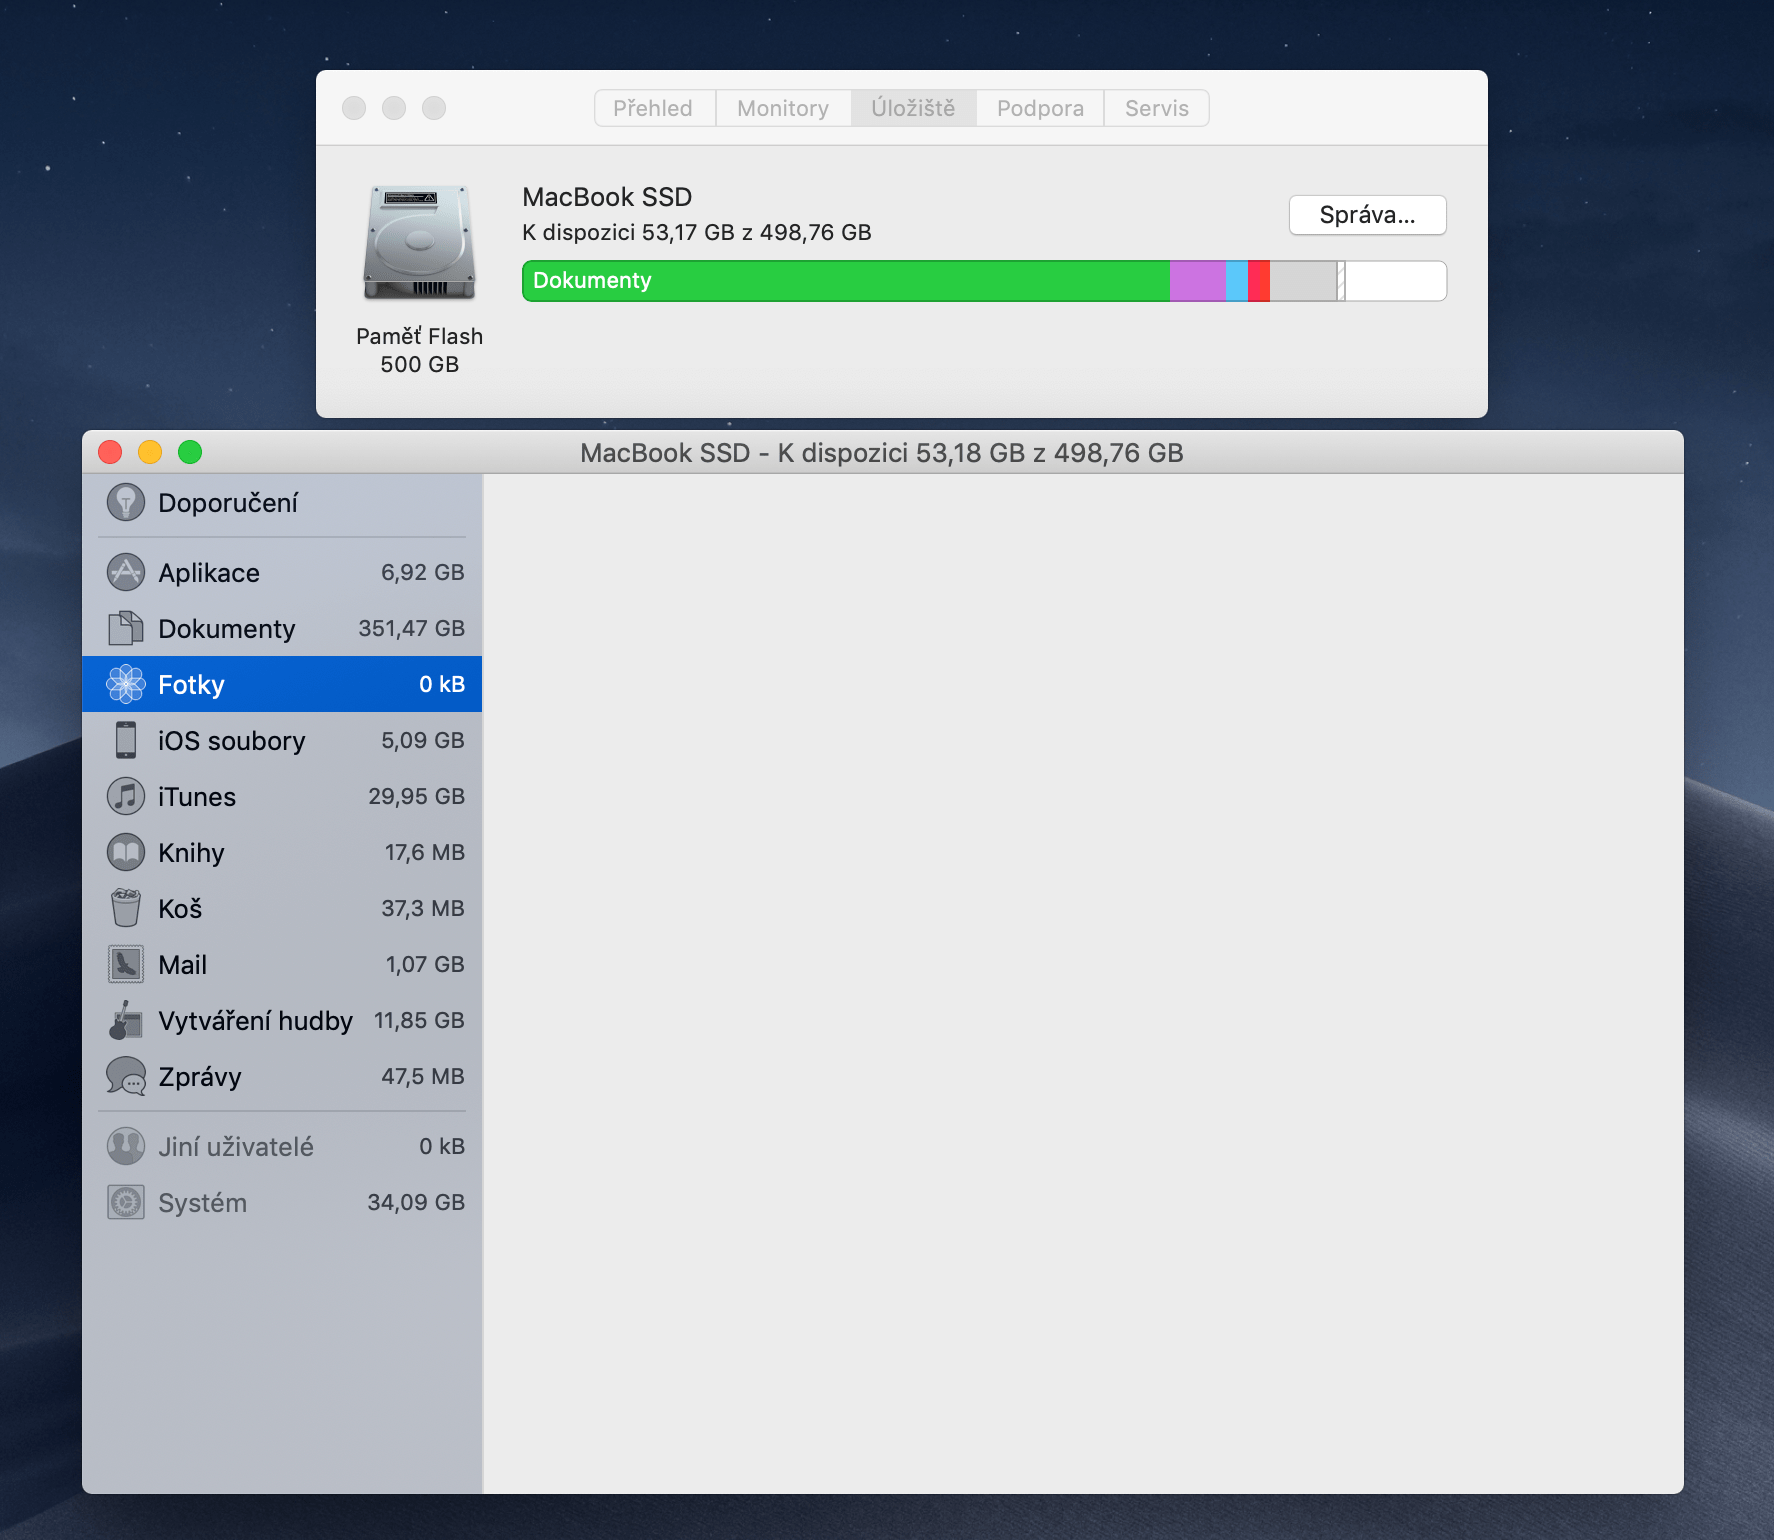Select the Aplikace App Store icon
1774x1540 pixels.
click(126, 572)
